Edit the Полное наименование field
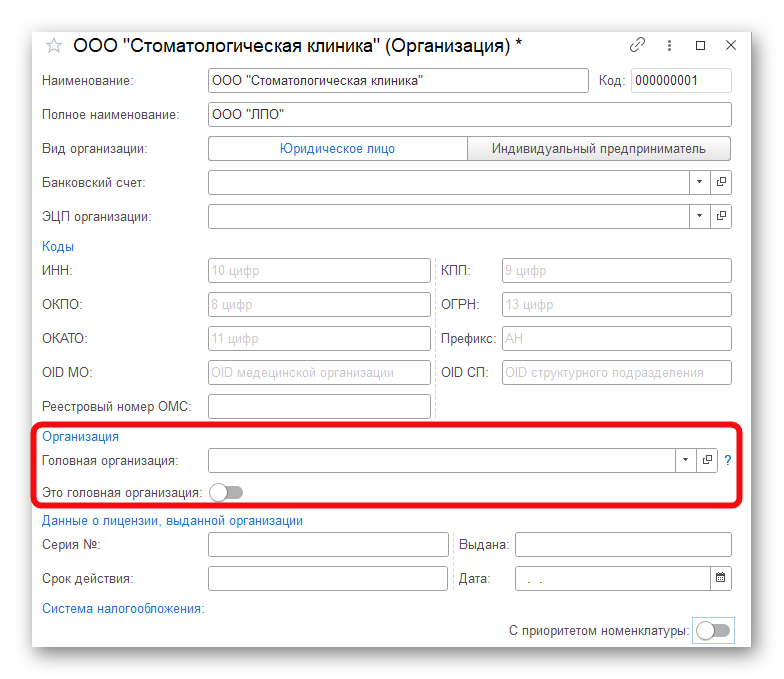784x679 pixels. pyautogui.click(x=470, y=114)
